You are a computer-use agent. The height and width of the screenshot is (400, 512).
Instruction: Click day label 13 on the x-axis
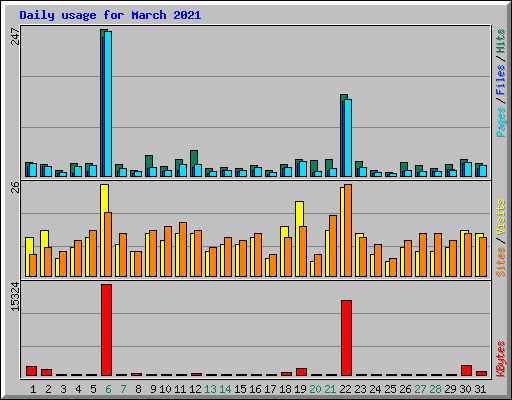tap(210, 389)
